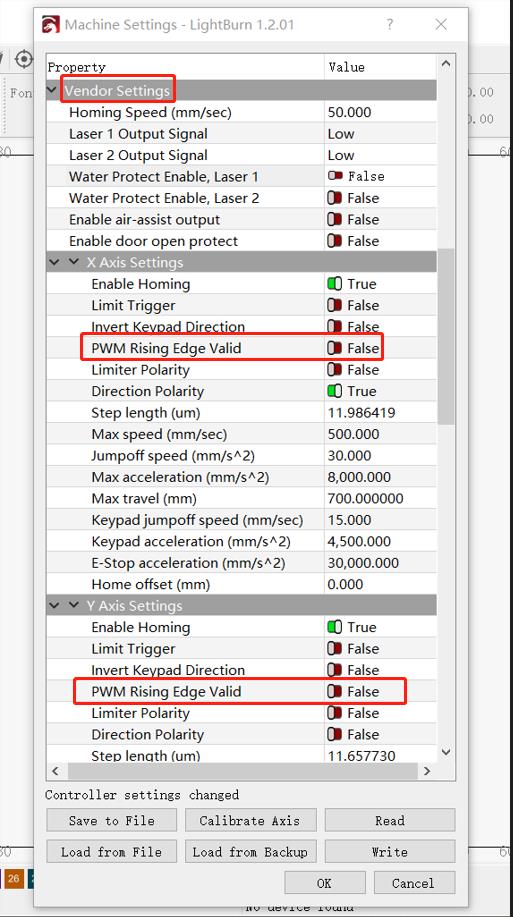513x917 pixels.
Task: Open the help question mark button
Action: 390,25
